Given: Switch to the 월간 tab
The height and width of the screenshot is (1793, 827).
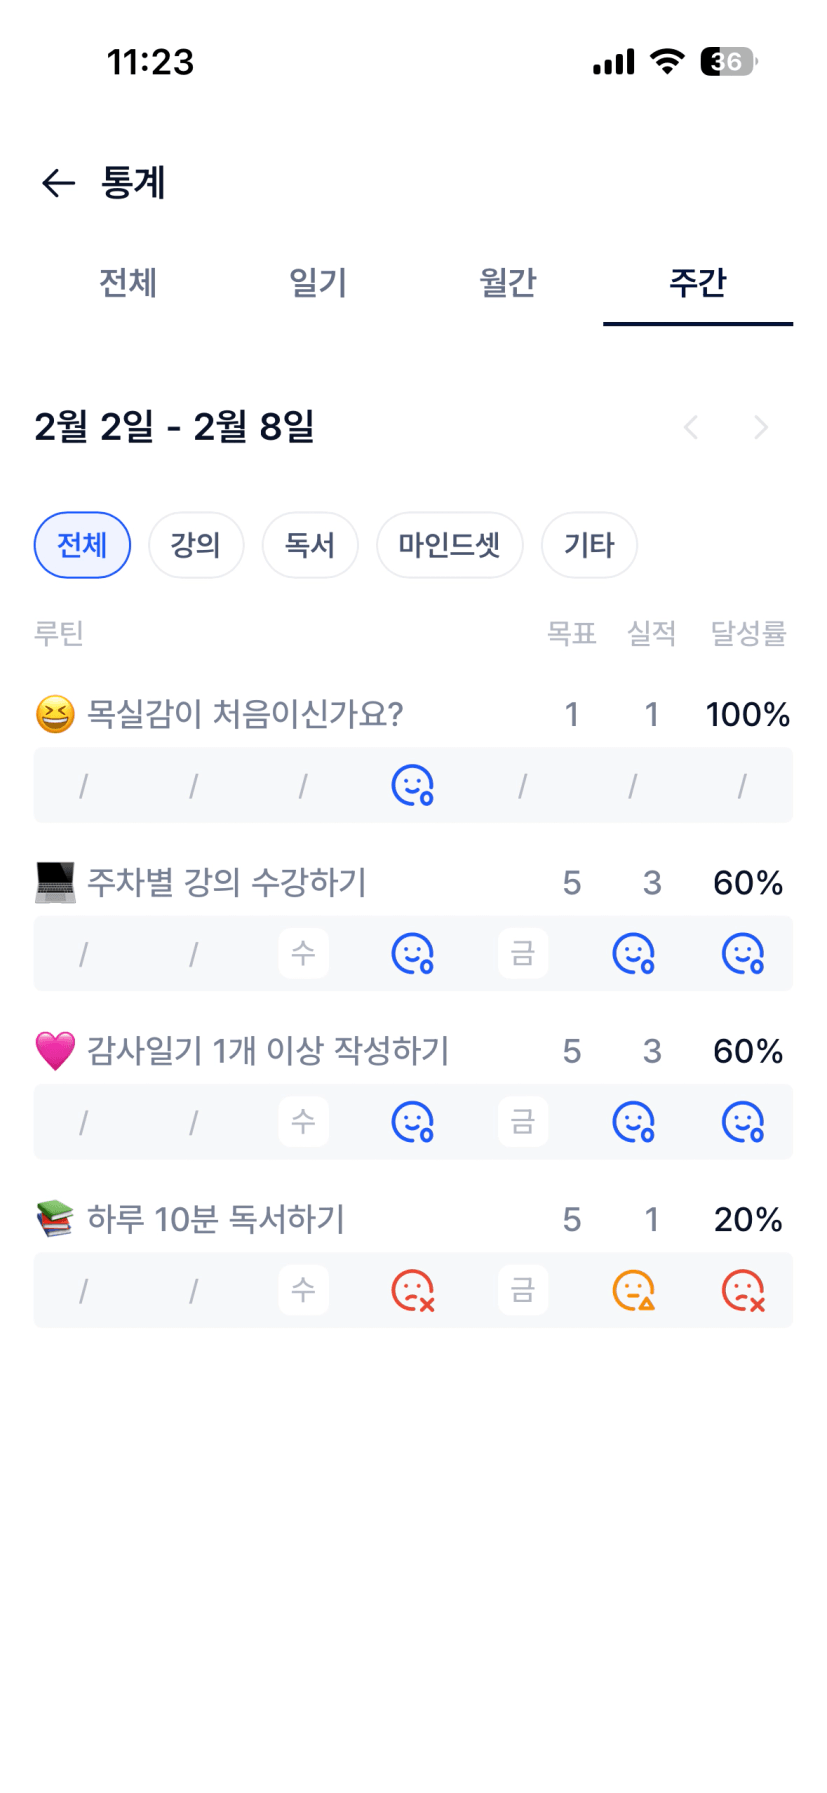Looking at the screenshot, I should (x=508, y=283).
